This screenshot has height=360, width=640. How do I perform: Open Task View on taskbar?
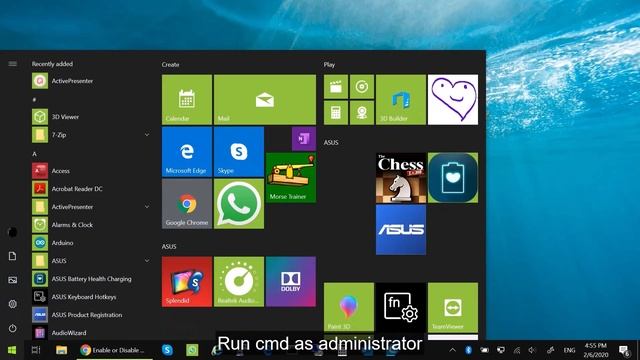click(x=36, y=350)
